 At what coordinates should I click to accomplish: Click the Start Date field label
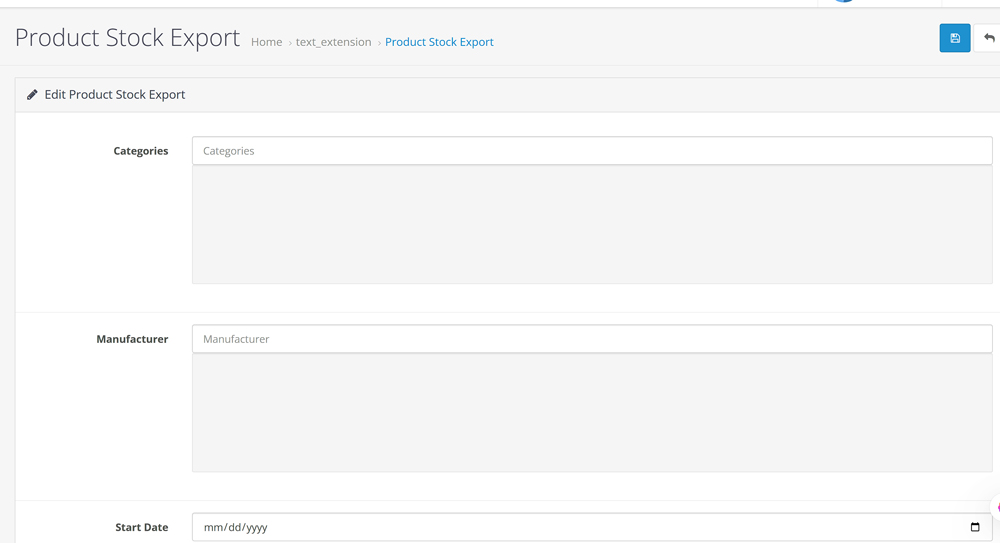point(141,527)
